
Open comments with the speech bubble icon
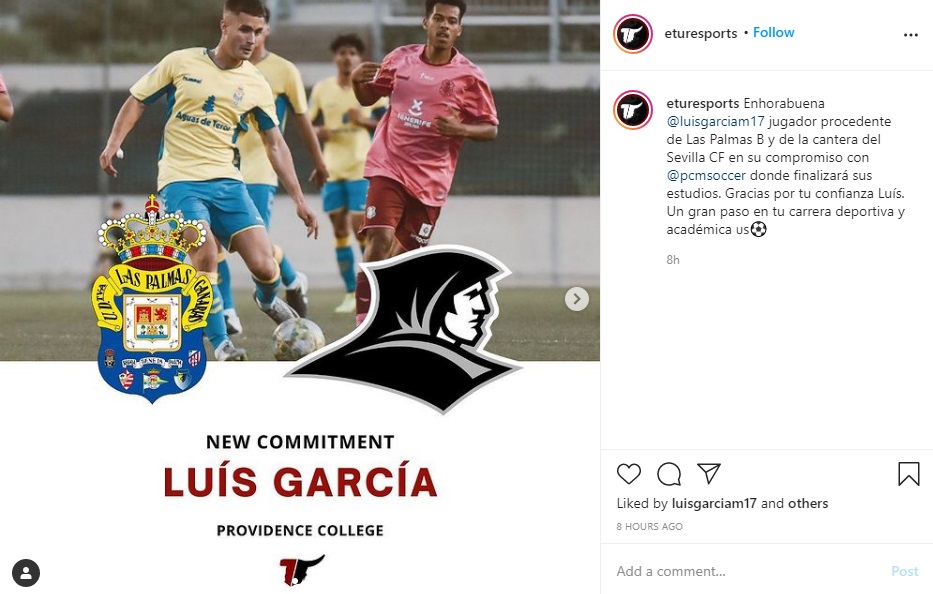coord(669,474)
